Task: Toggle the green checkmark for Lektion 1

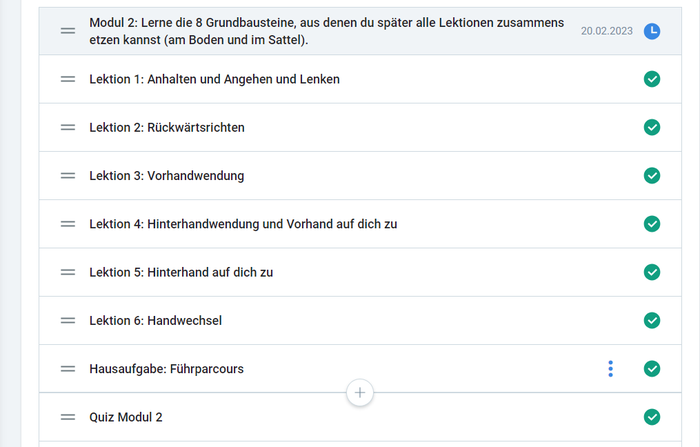Action: pyautogui.click(x=652, y=79)
